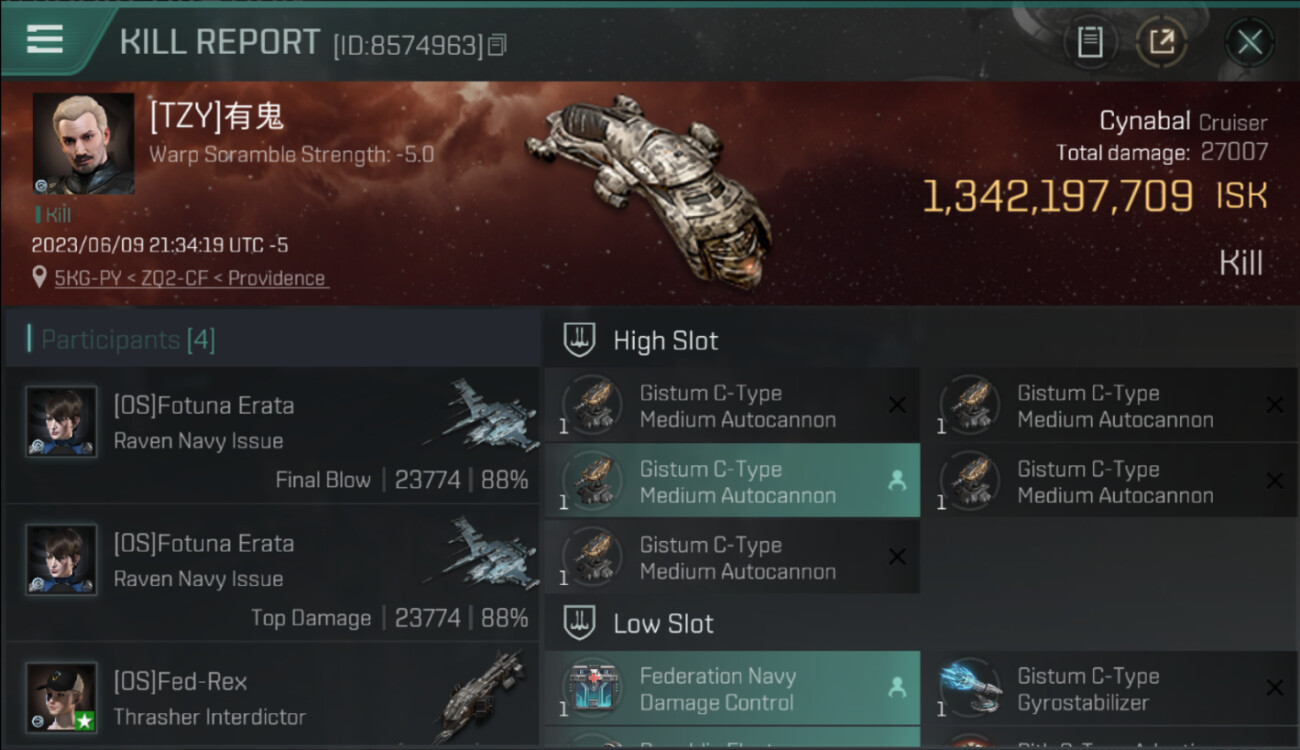Open the clipboard report icon

click(1090, 42)
